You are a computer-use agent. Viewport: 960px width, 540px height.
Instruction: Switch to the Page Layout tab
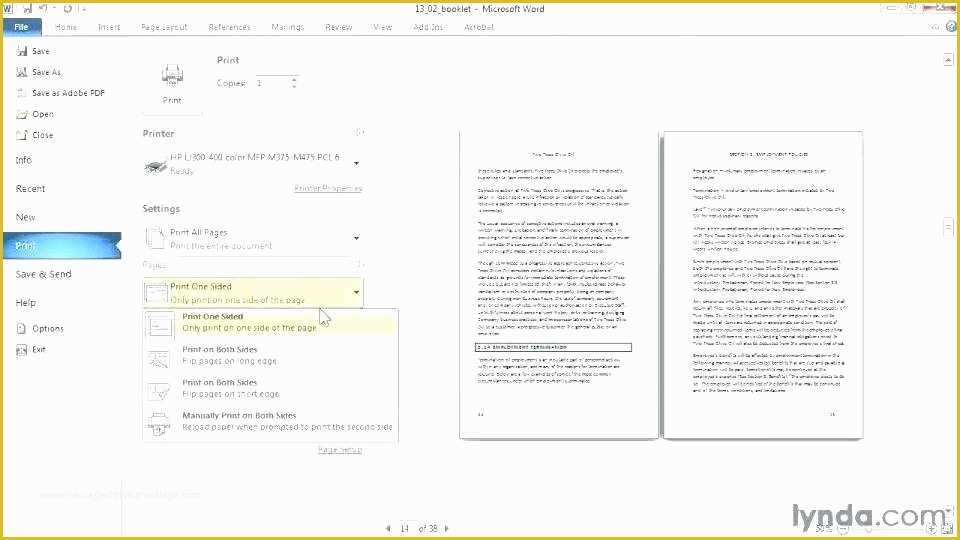point(164,27)
